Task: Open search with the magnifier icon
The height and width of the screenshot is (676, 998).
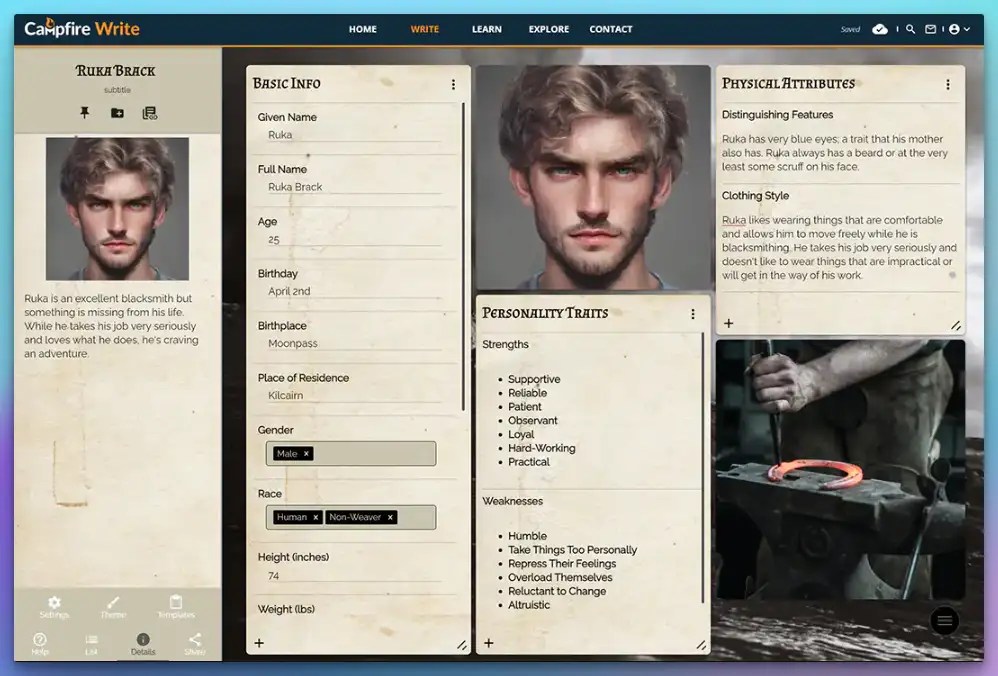Action: [911, 29]
